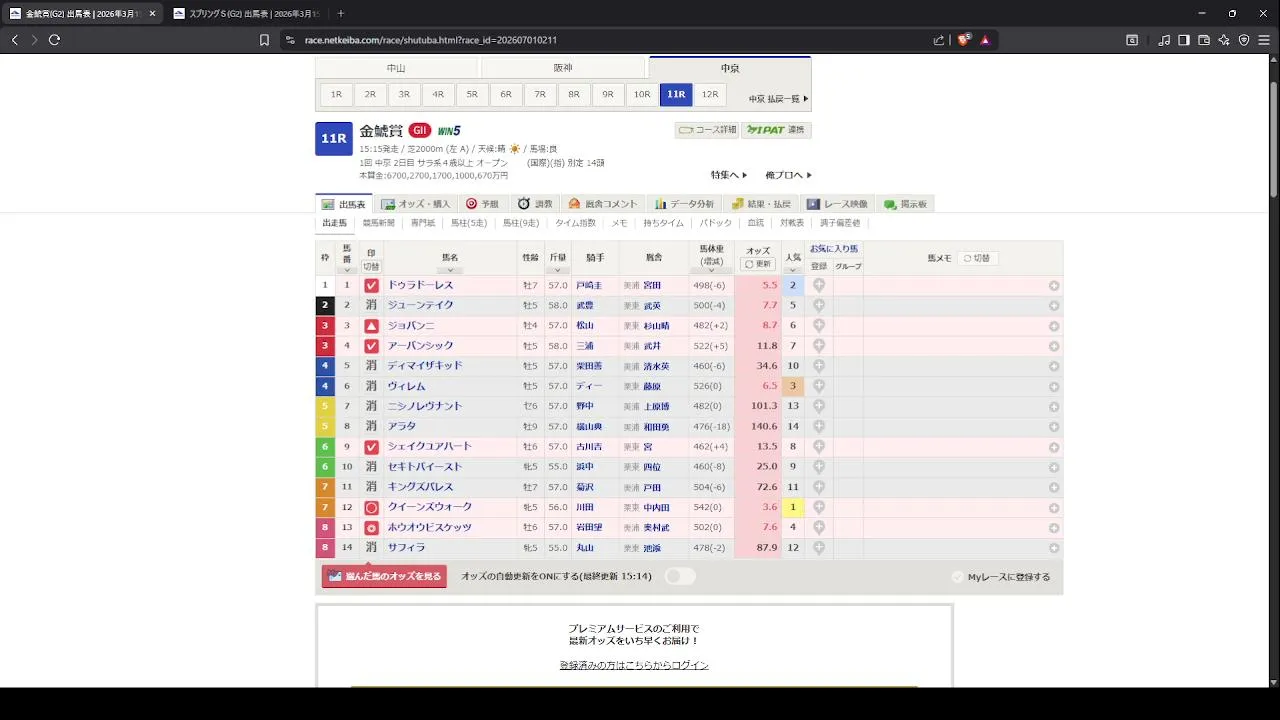This screenshot has height=720, width=1280.
Task: Sort by 馬番 using the dropdown arrow
Action: coord(347,269)
